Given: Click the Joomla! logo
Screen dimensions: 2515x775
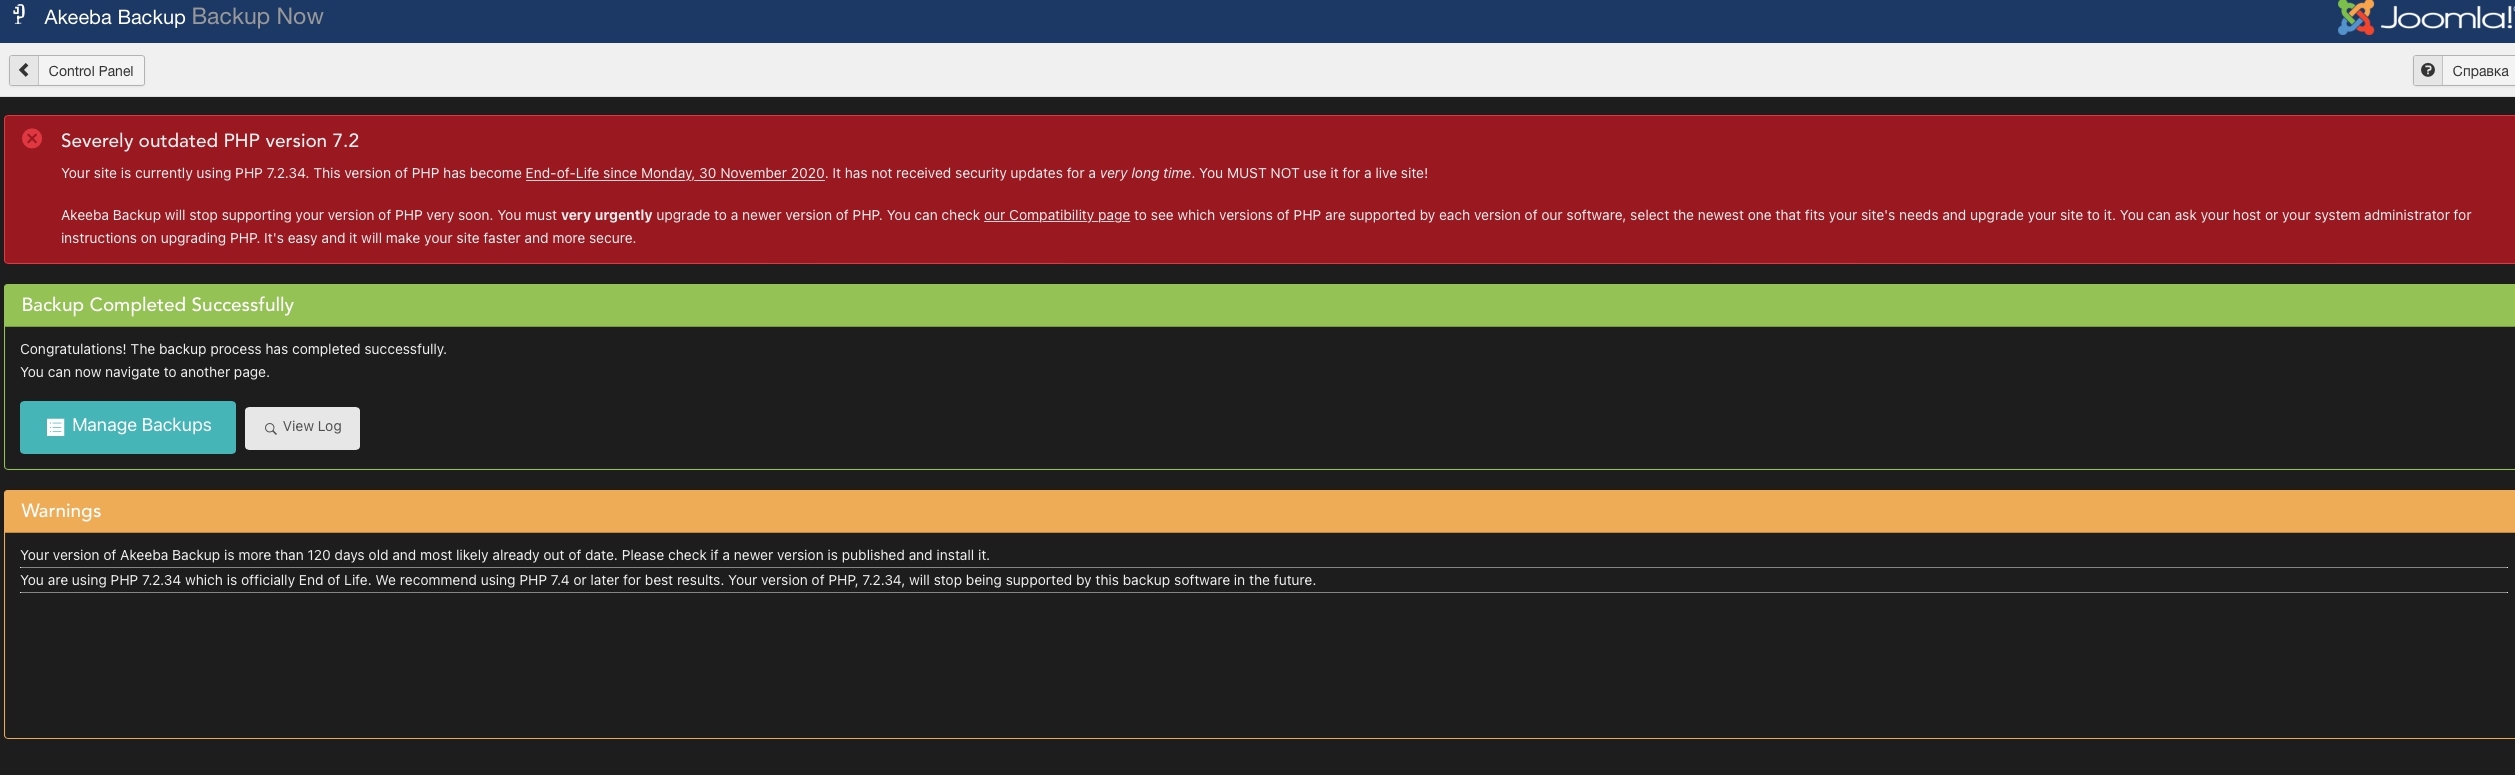Looking at the screenshot, I should (2424, 17).
